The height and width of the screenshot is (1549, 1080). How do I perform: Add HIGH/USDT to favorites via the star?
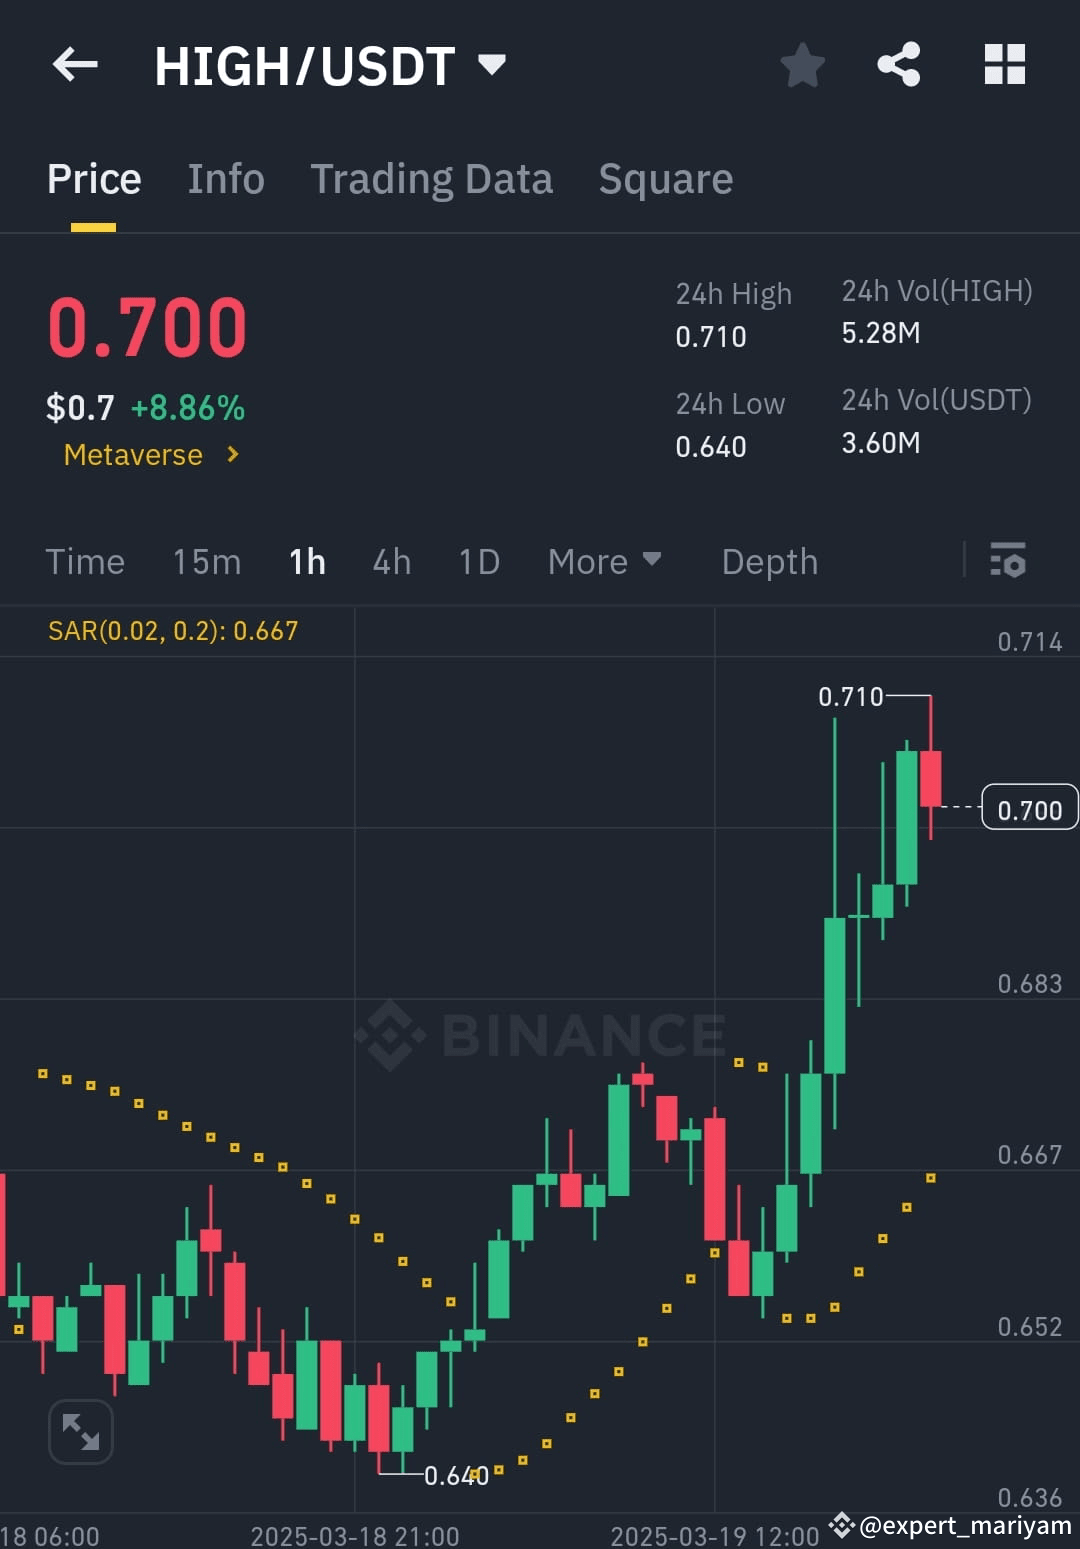coord(802,64)
